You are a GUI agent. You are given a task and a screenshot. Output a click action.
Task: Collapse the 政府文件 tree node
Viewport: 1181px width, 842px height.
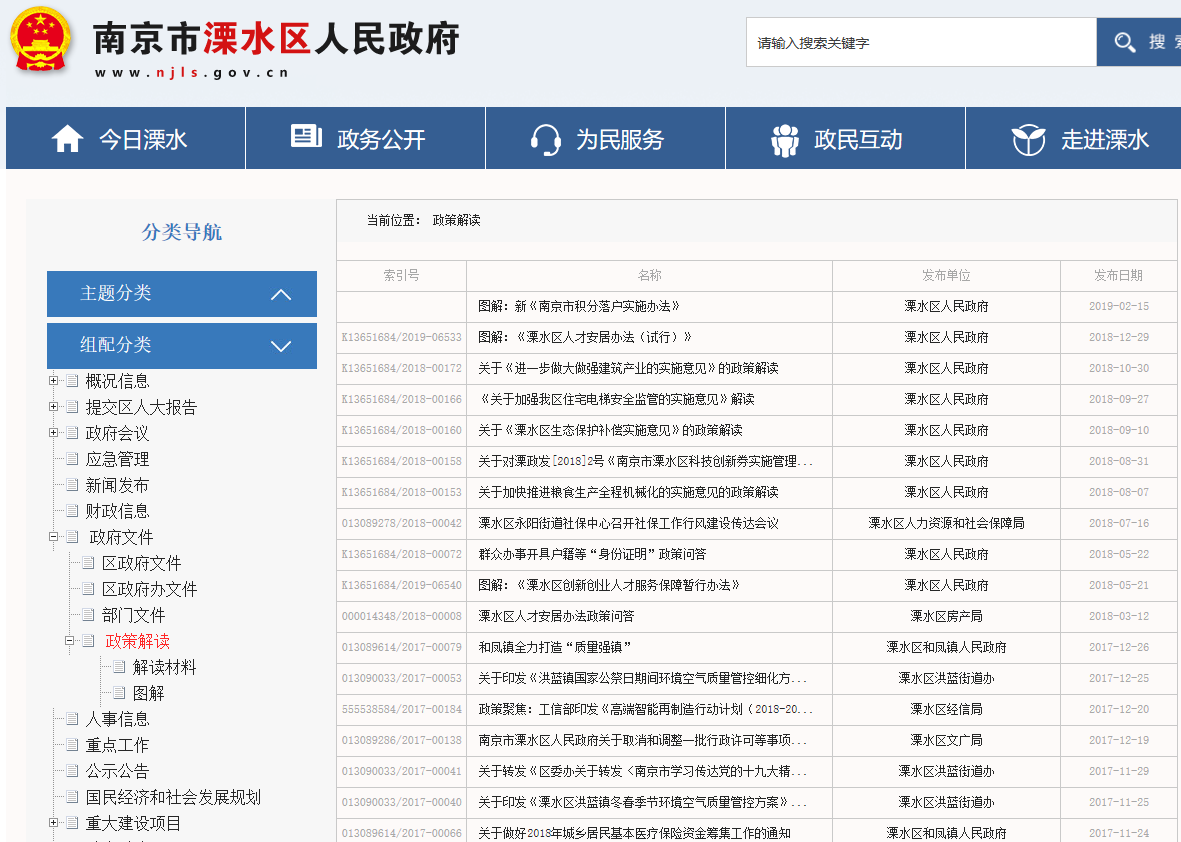53,537
